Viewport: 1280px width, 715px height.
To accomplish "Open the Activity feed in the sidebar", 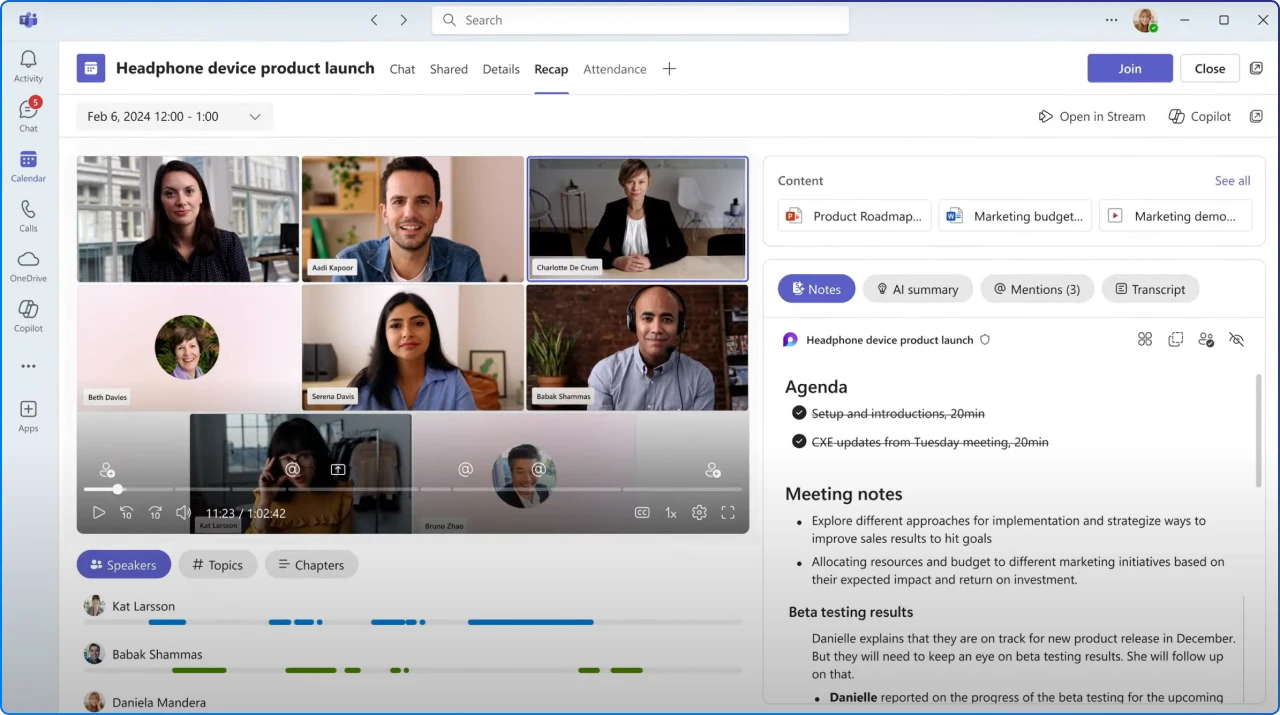I will pos(28,66).
